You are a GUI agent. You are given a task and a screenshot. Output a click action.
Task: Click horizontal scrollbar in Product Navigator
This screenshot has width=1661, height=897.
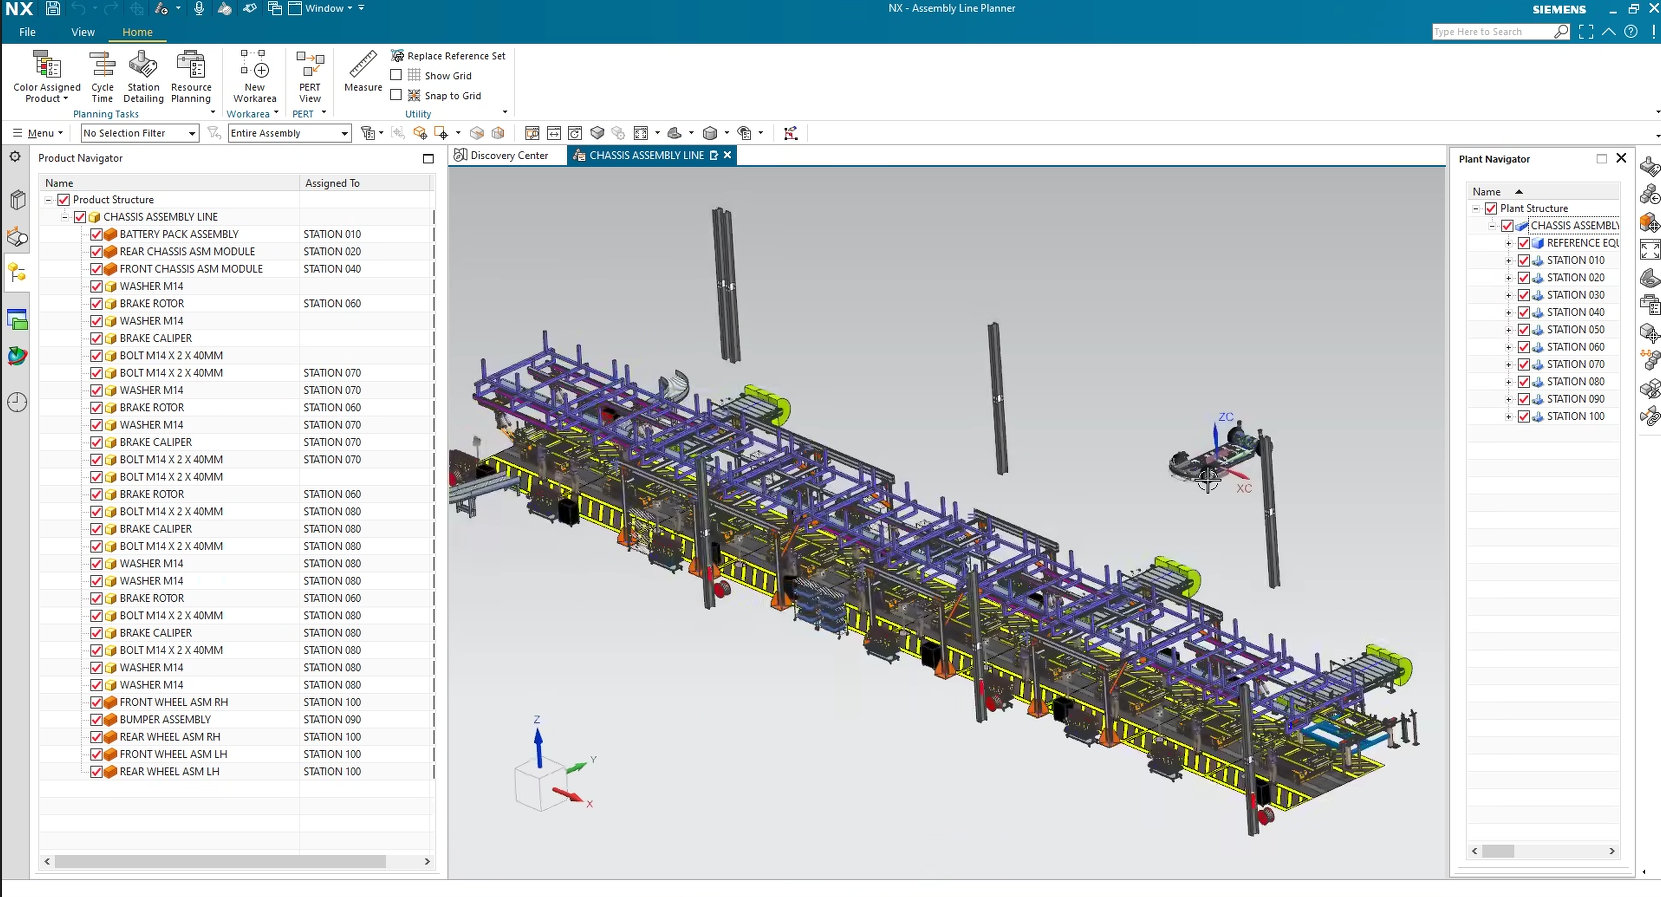[220, 861]
